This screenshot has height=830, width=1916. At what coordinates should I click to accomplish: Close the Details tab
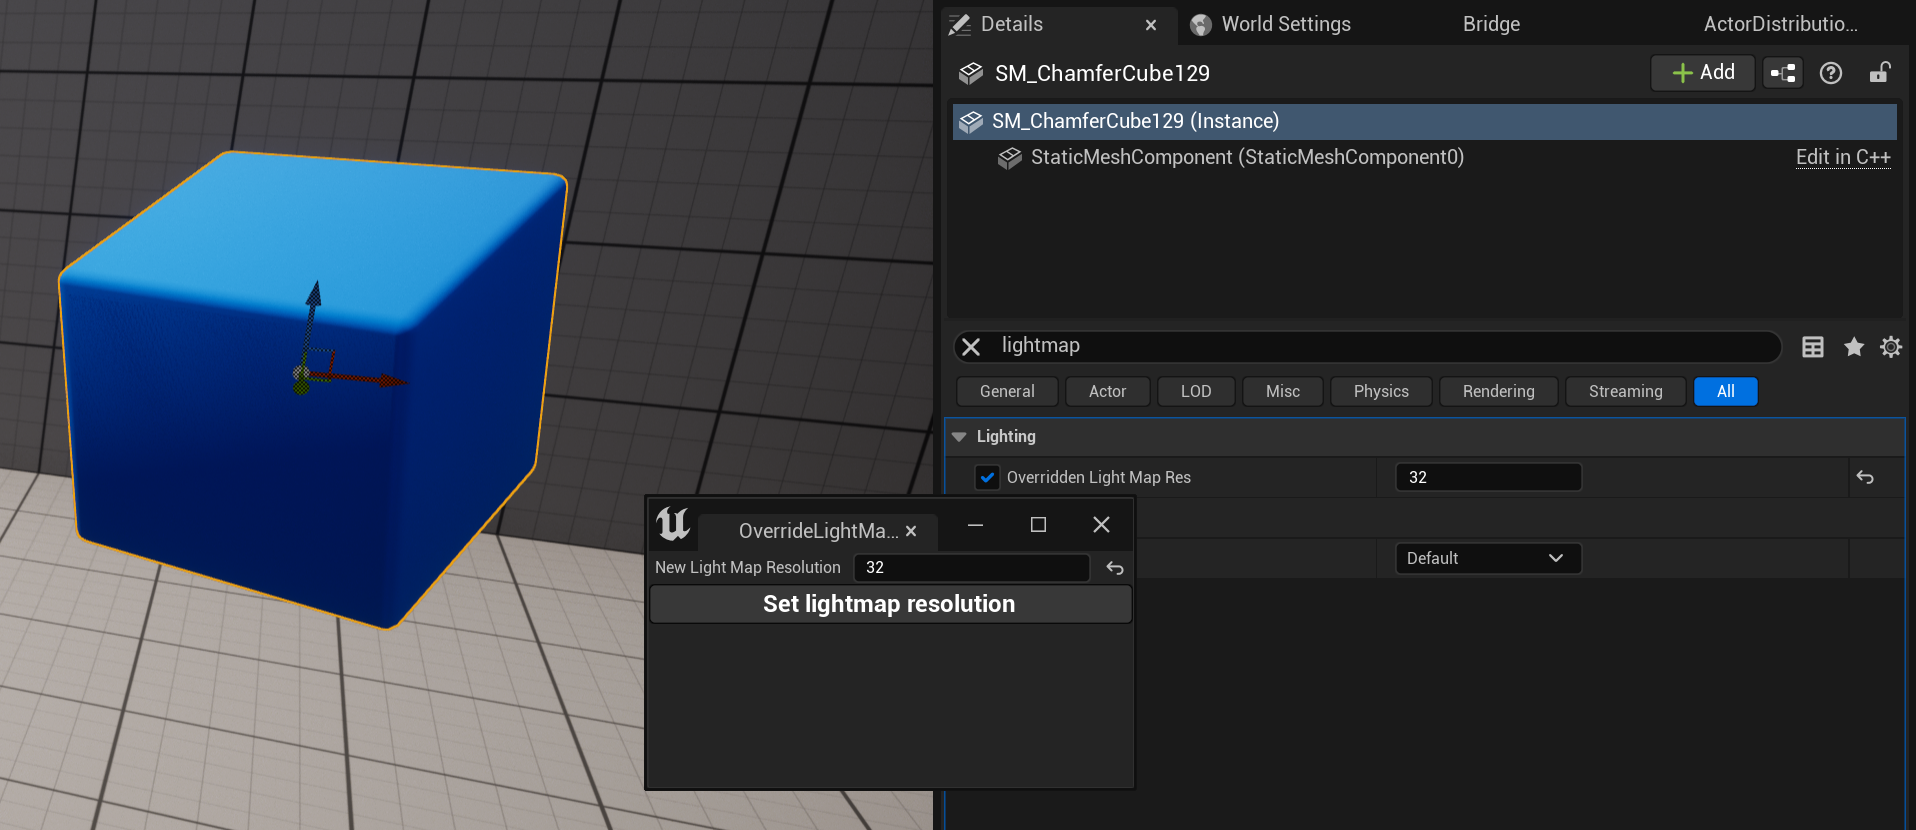1151,25
